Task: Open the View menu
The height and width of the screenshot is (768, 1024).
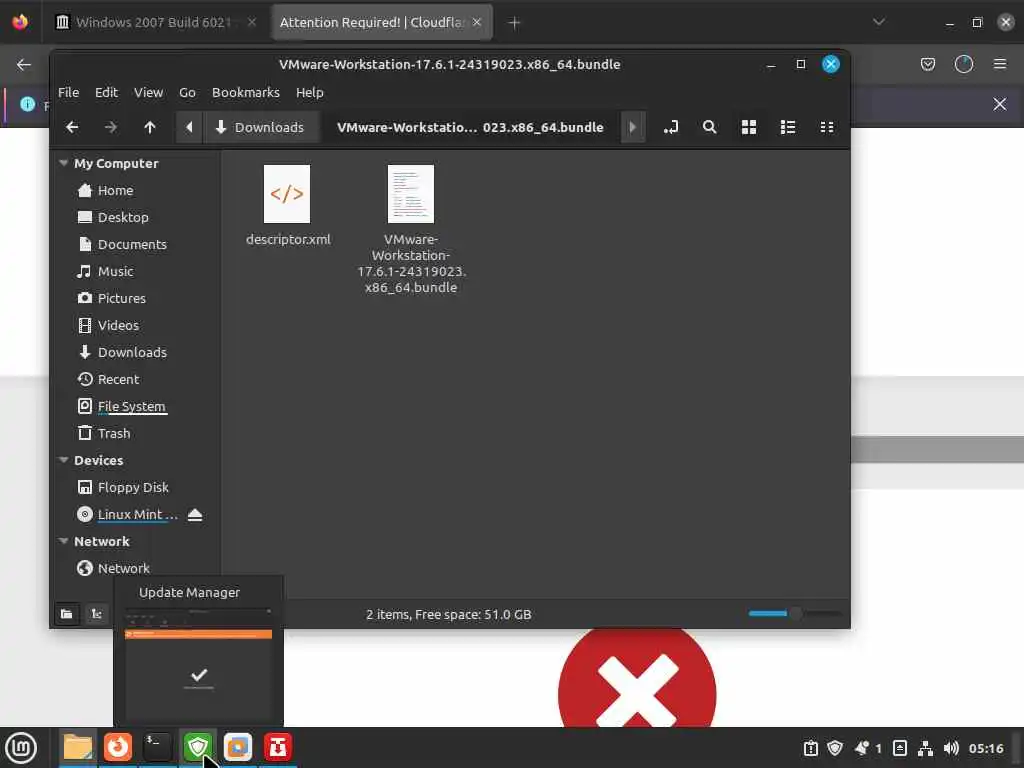Action: tap(148, 93)
